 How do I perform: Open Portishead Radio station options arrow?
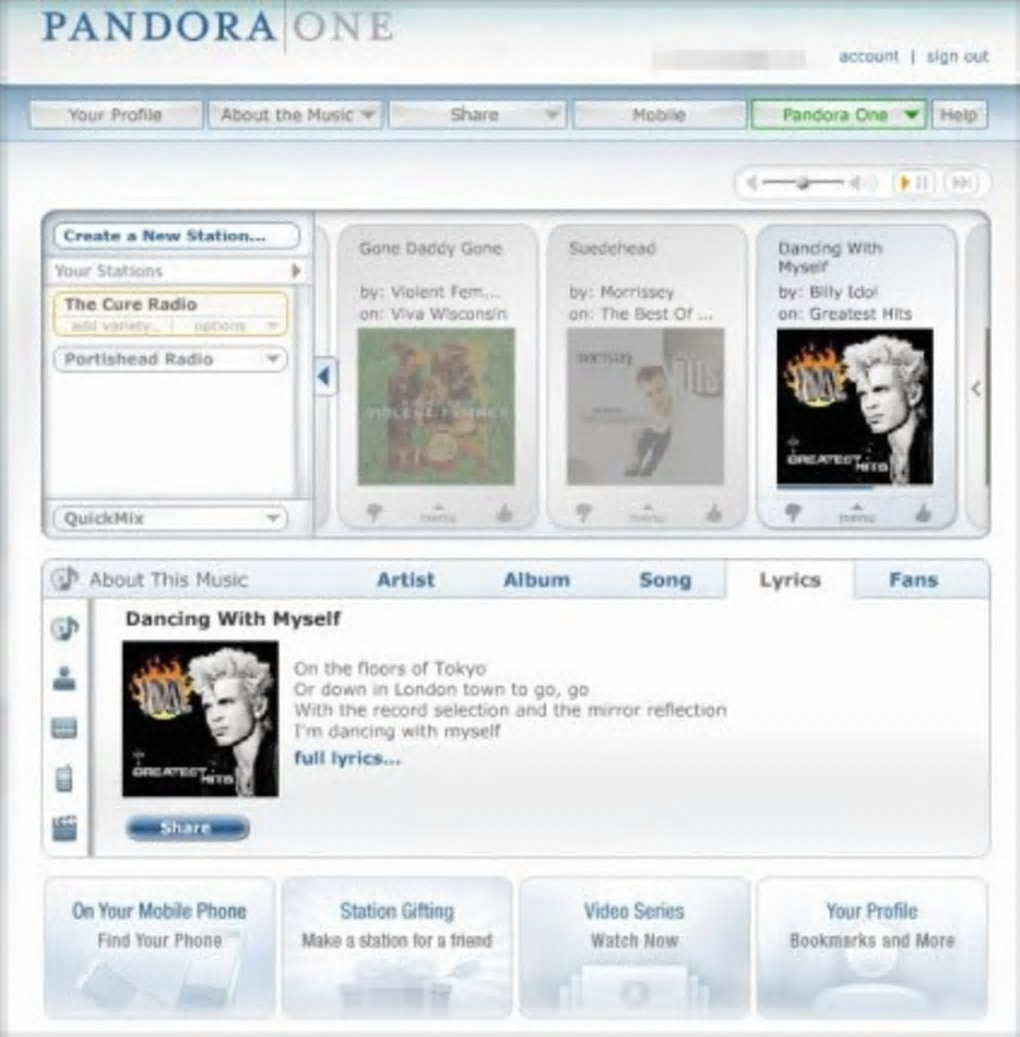(272, 359)
